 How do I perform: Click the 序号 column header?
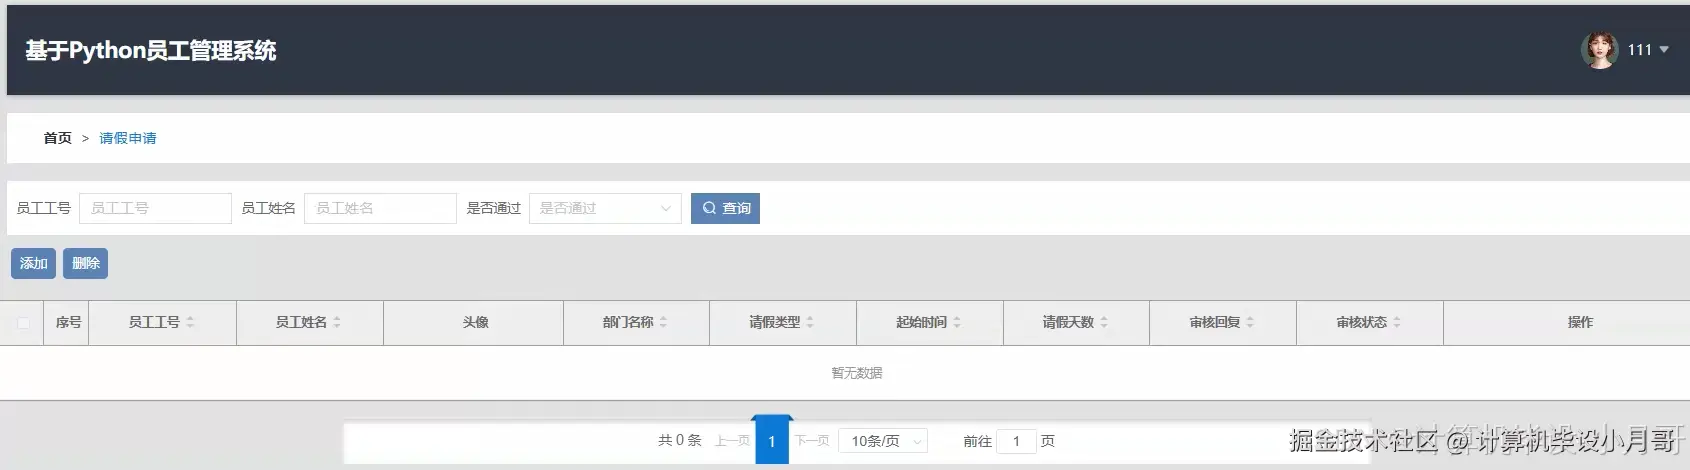click(68, 322)
